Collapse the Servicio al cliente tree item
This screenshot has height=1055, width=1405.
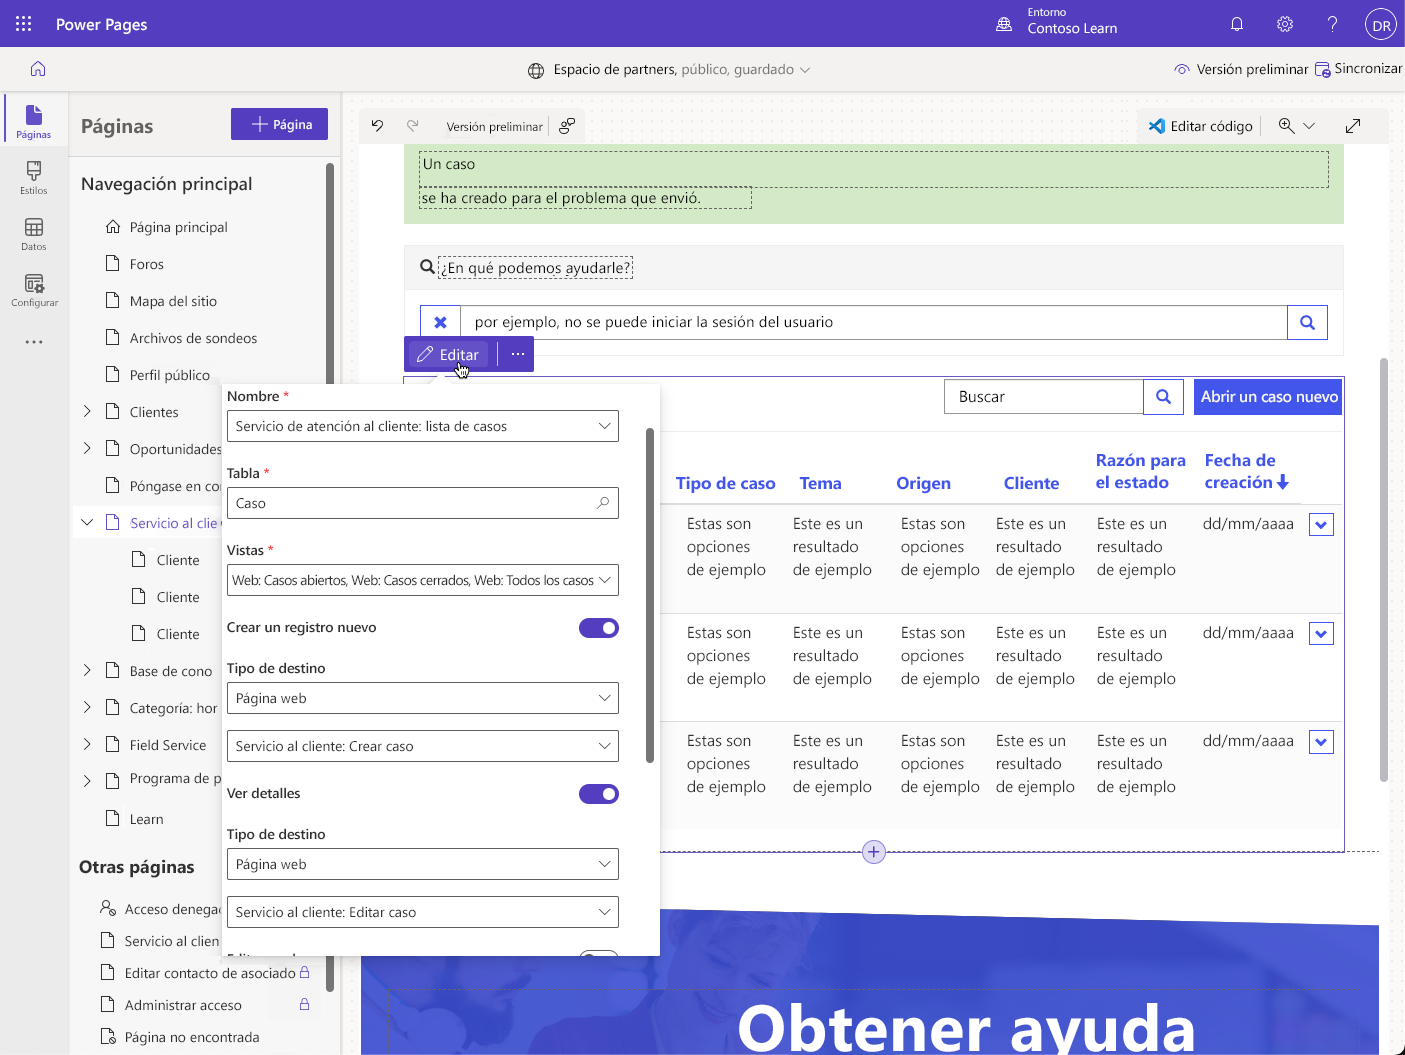tap(87, 522)
